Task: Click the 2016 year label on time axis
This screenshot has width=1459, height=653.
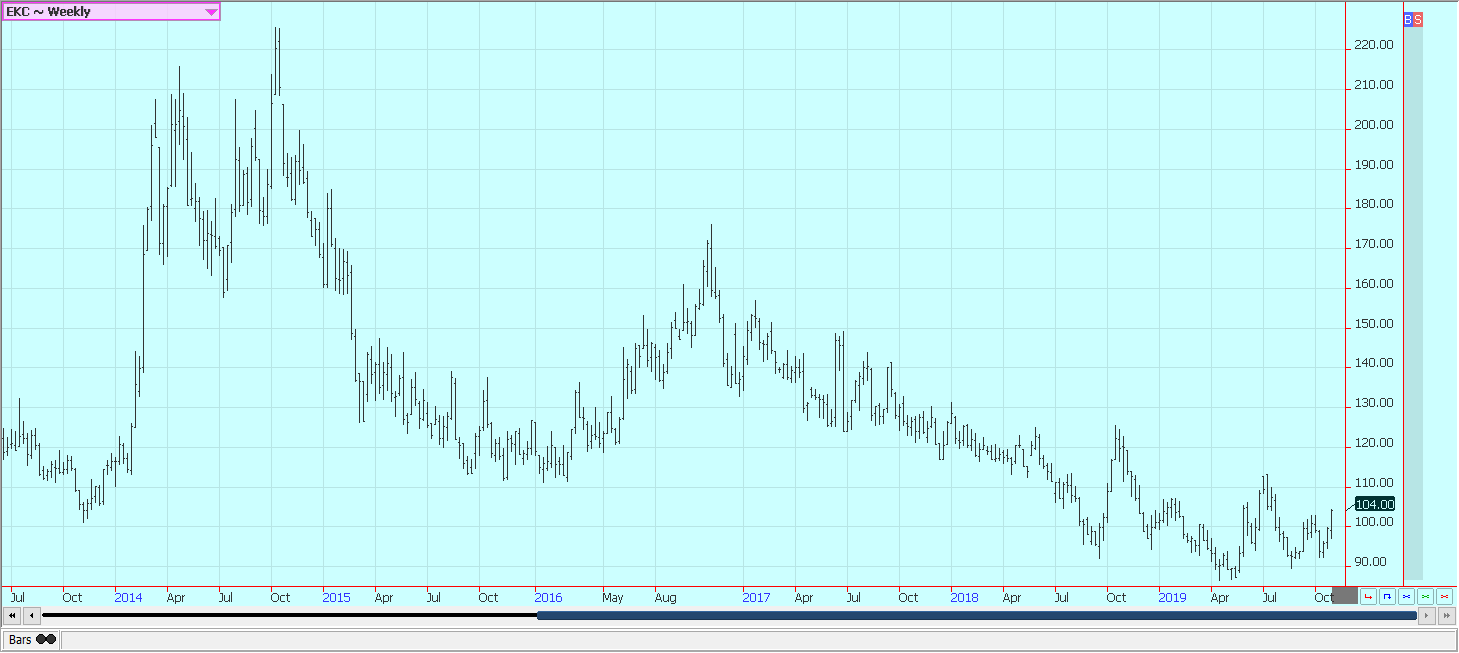Action: (x=548, y=598)
